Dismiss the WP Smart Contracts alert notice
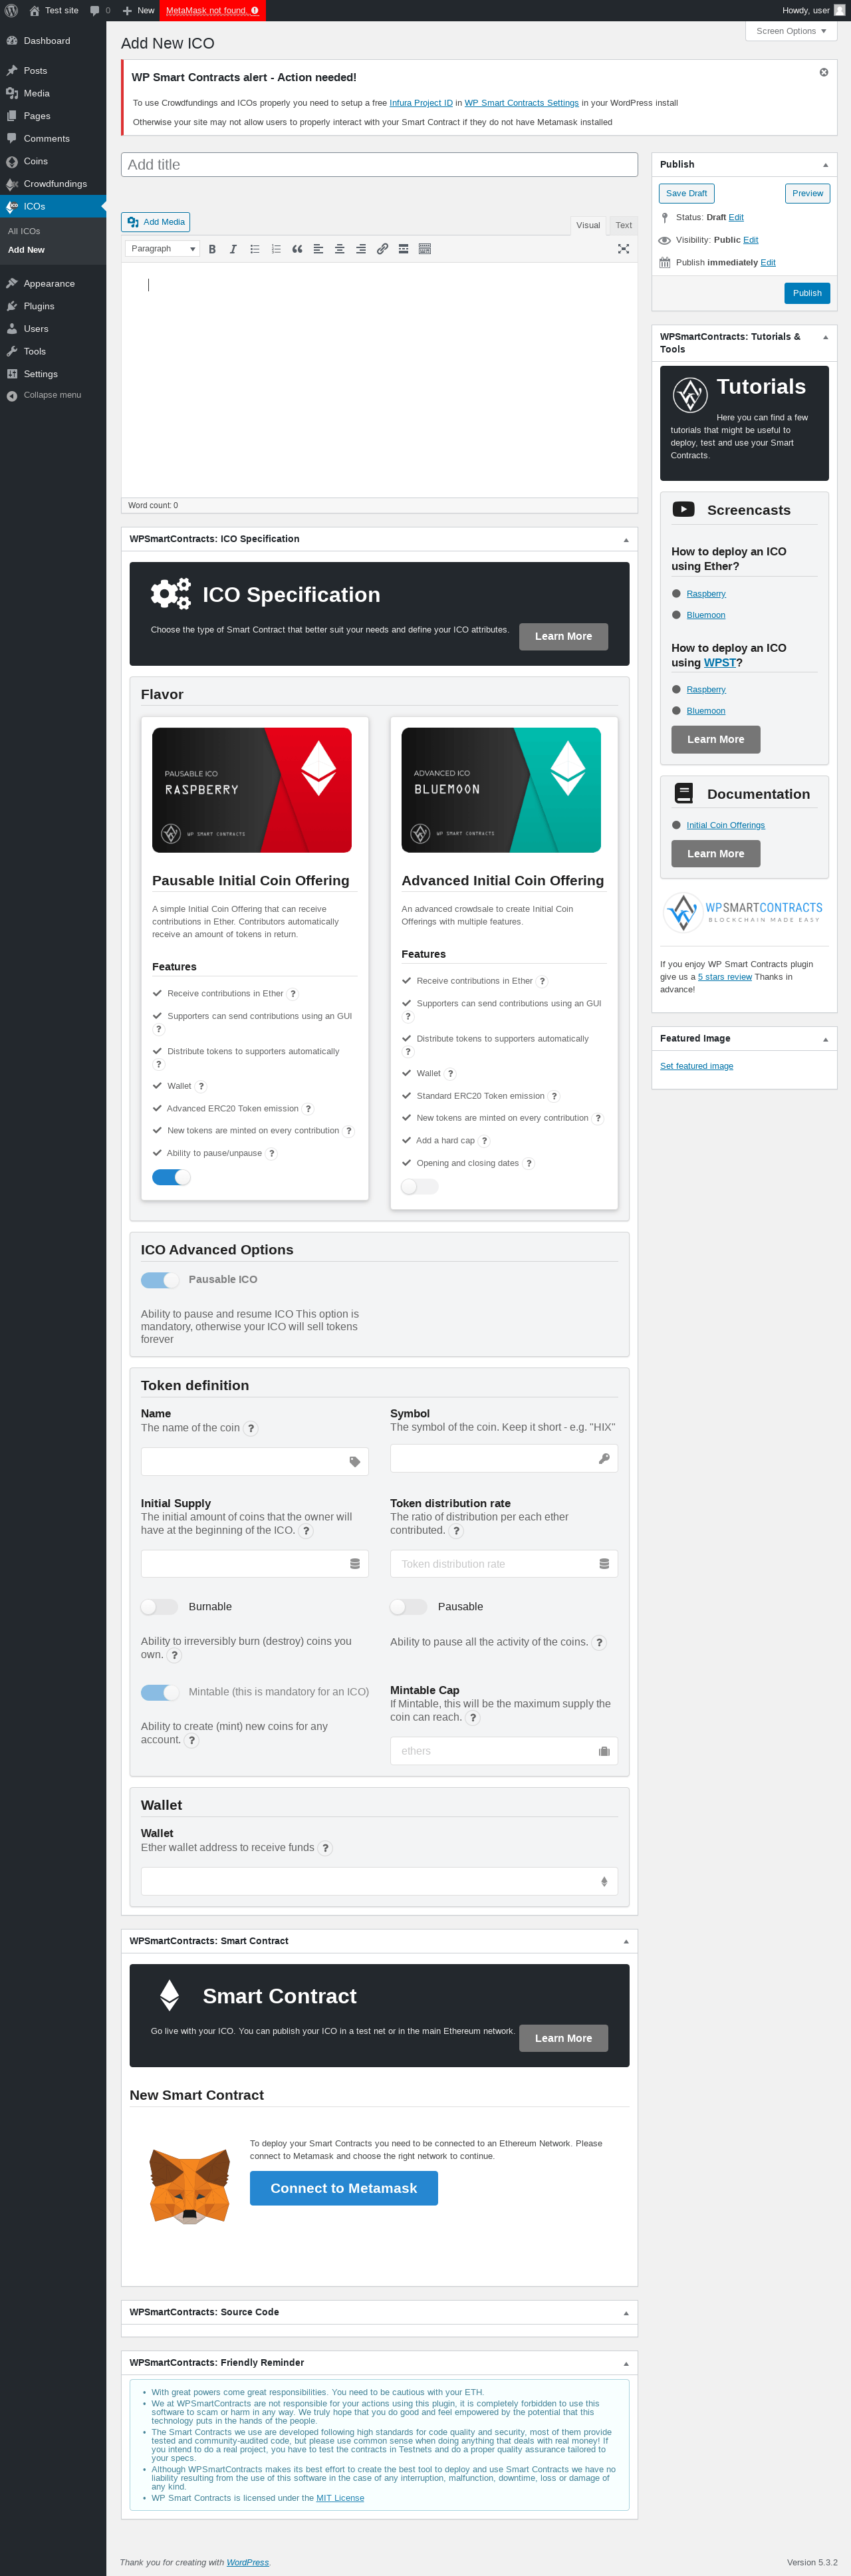 coord(824,72)
